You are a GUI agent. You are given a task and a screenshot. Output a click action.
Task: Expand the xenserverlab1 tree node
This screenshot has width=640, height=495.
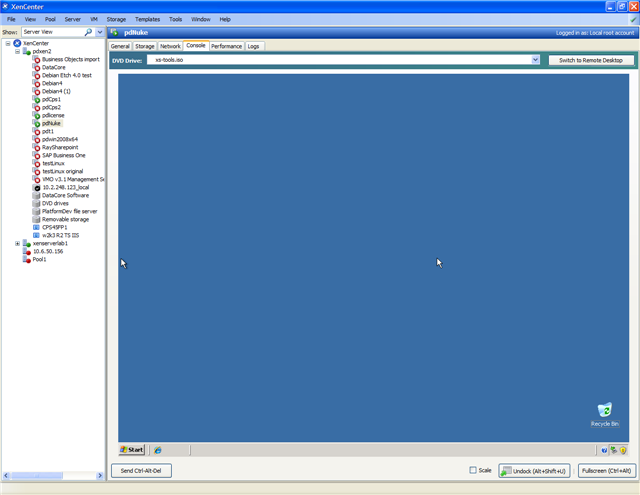(x=17, y=243)
